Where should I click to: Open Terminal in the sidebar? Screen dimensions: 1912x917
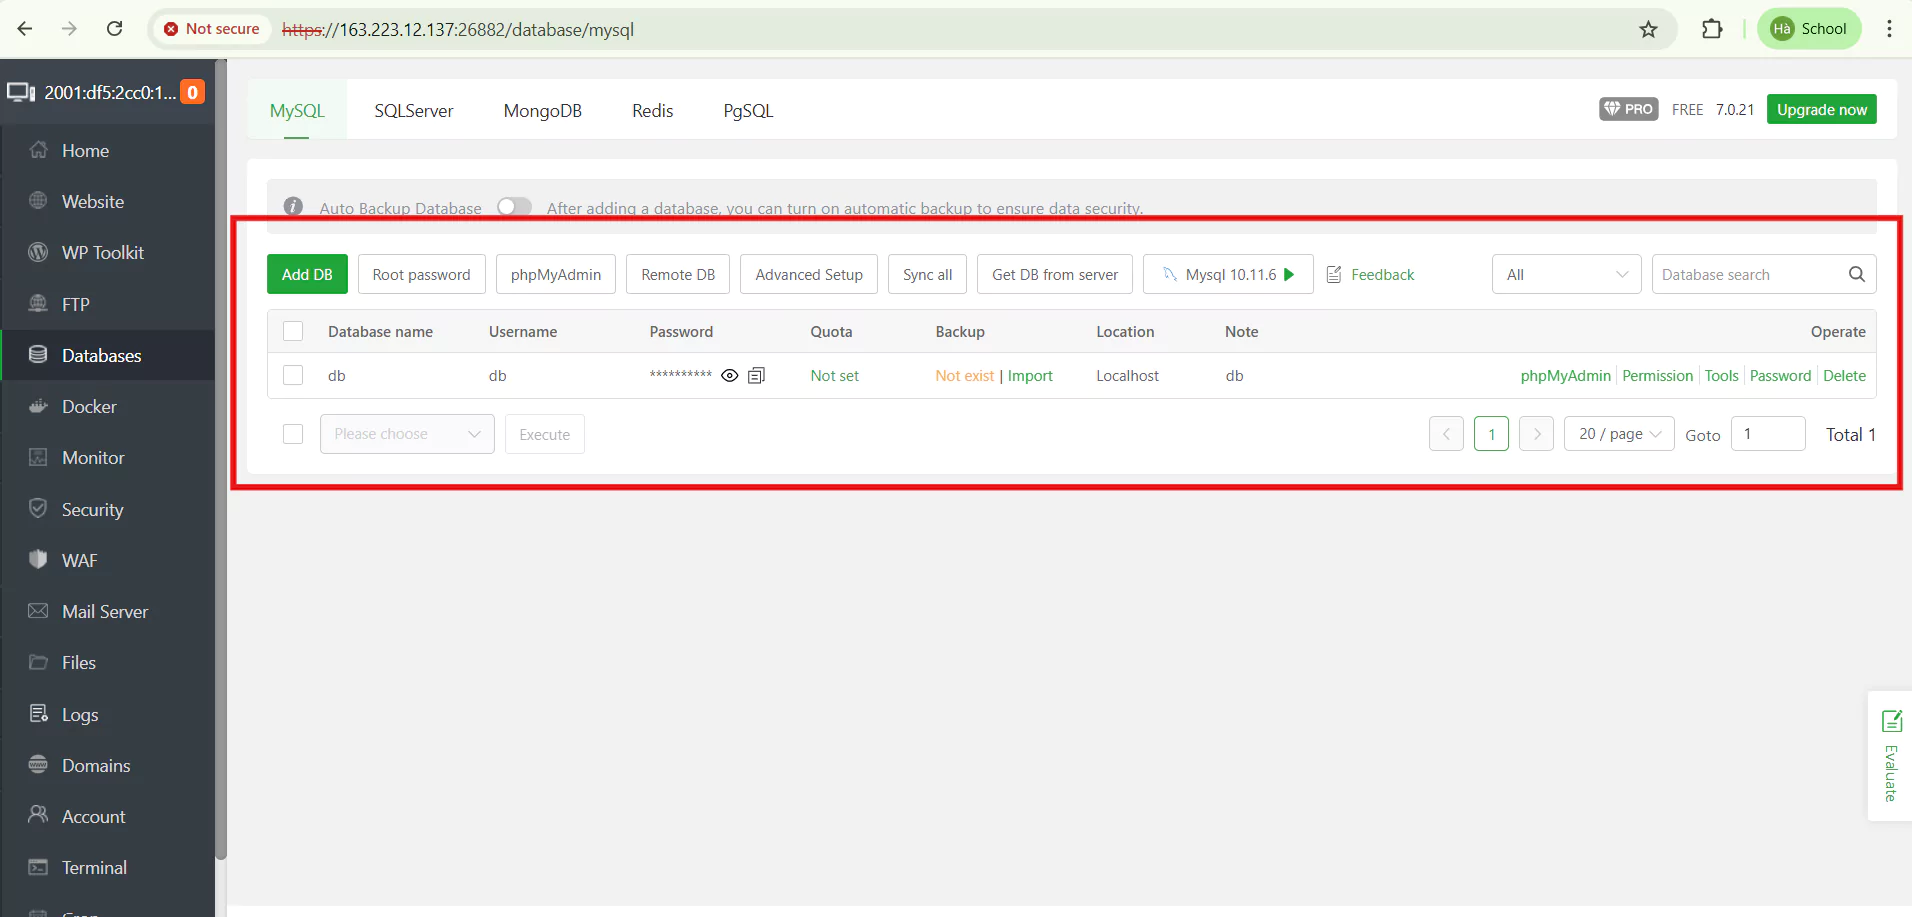point(108,867)
